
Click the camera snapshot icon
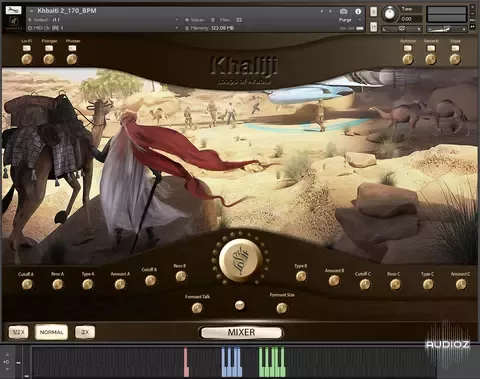point(343,11)
